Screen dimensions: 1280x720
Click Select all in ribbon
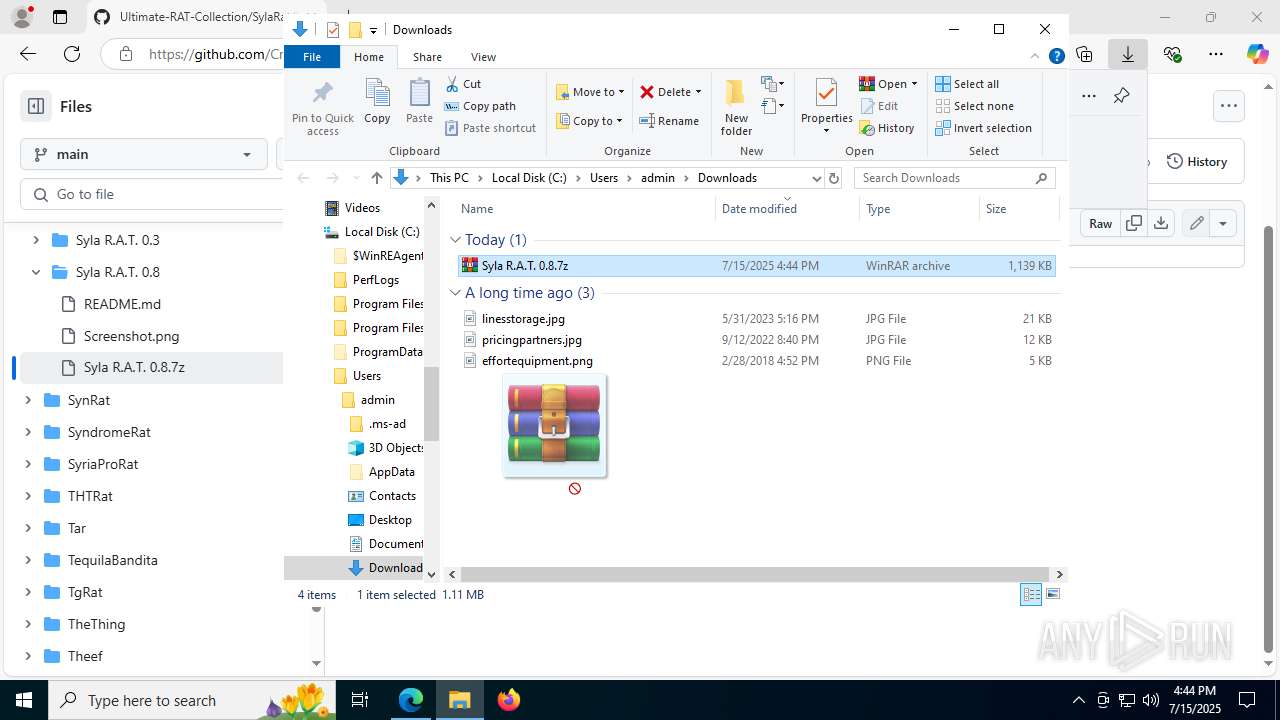[967, 84]
